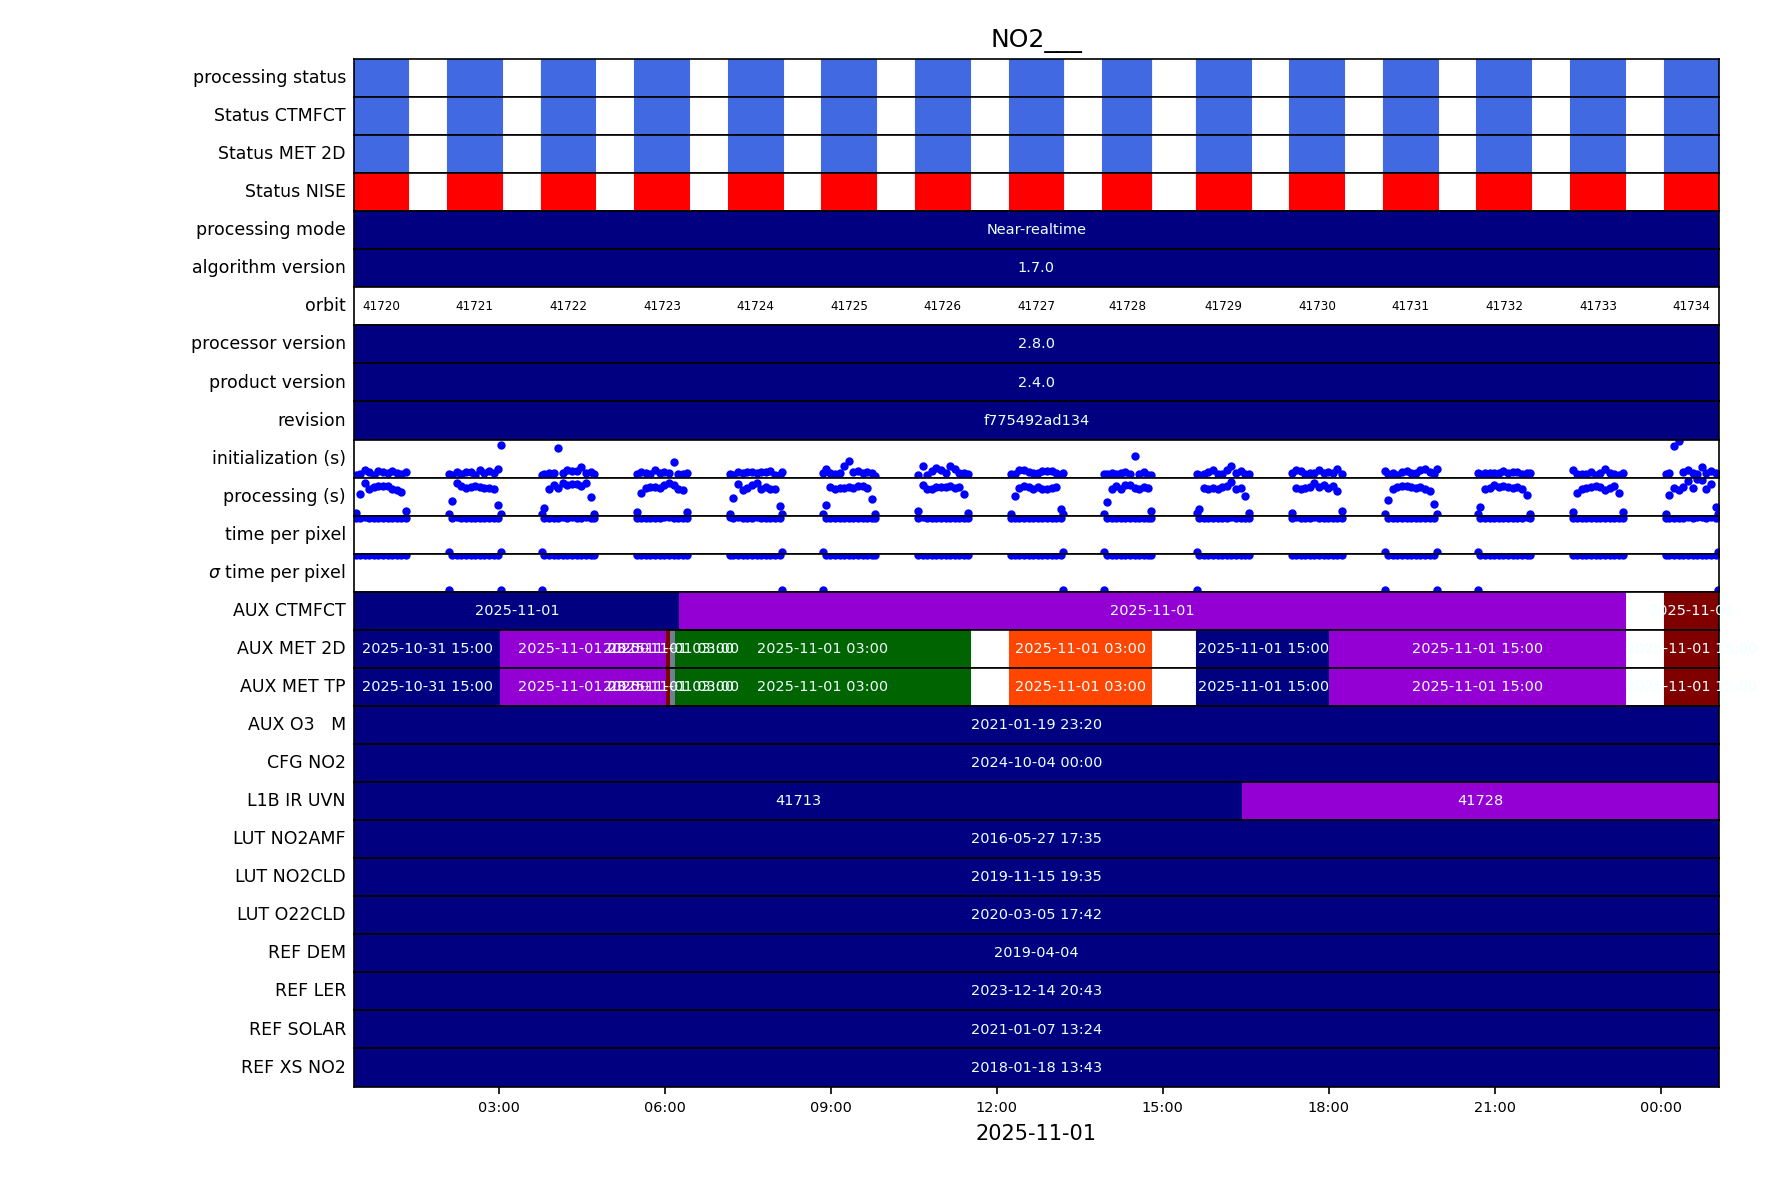Viewport: 1771px width, 1181px height.
Task: Click the L1B IR UVN segment labeled 41713
Action: (x=797, y=801)
